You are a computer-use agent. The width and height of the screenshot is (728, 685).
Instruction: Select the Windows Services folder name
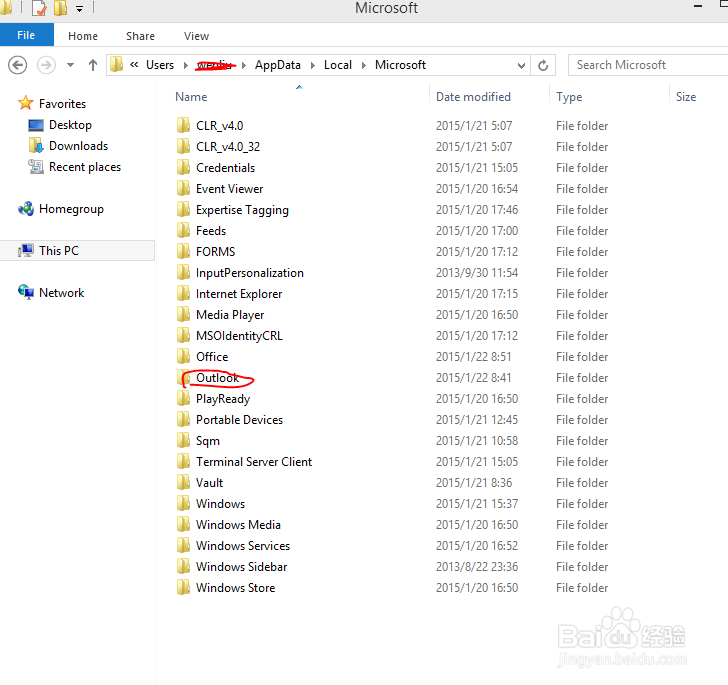243,546
